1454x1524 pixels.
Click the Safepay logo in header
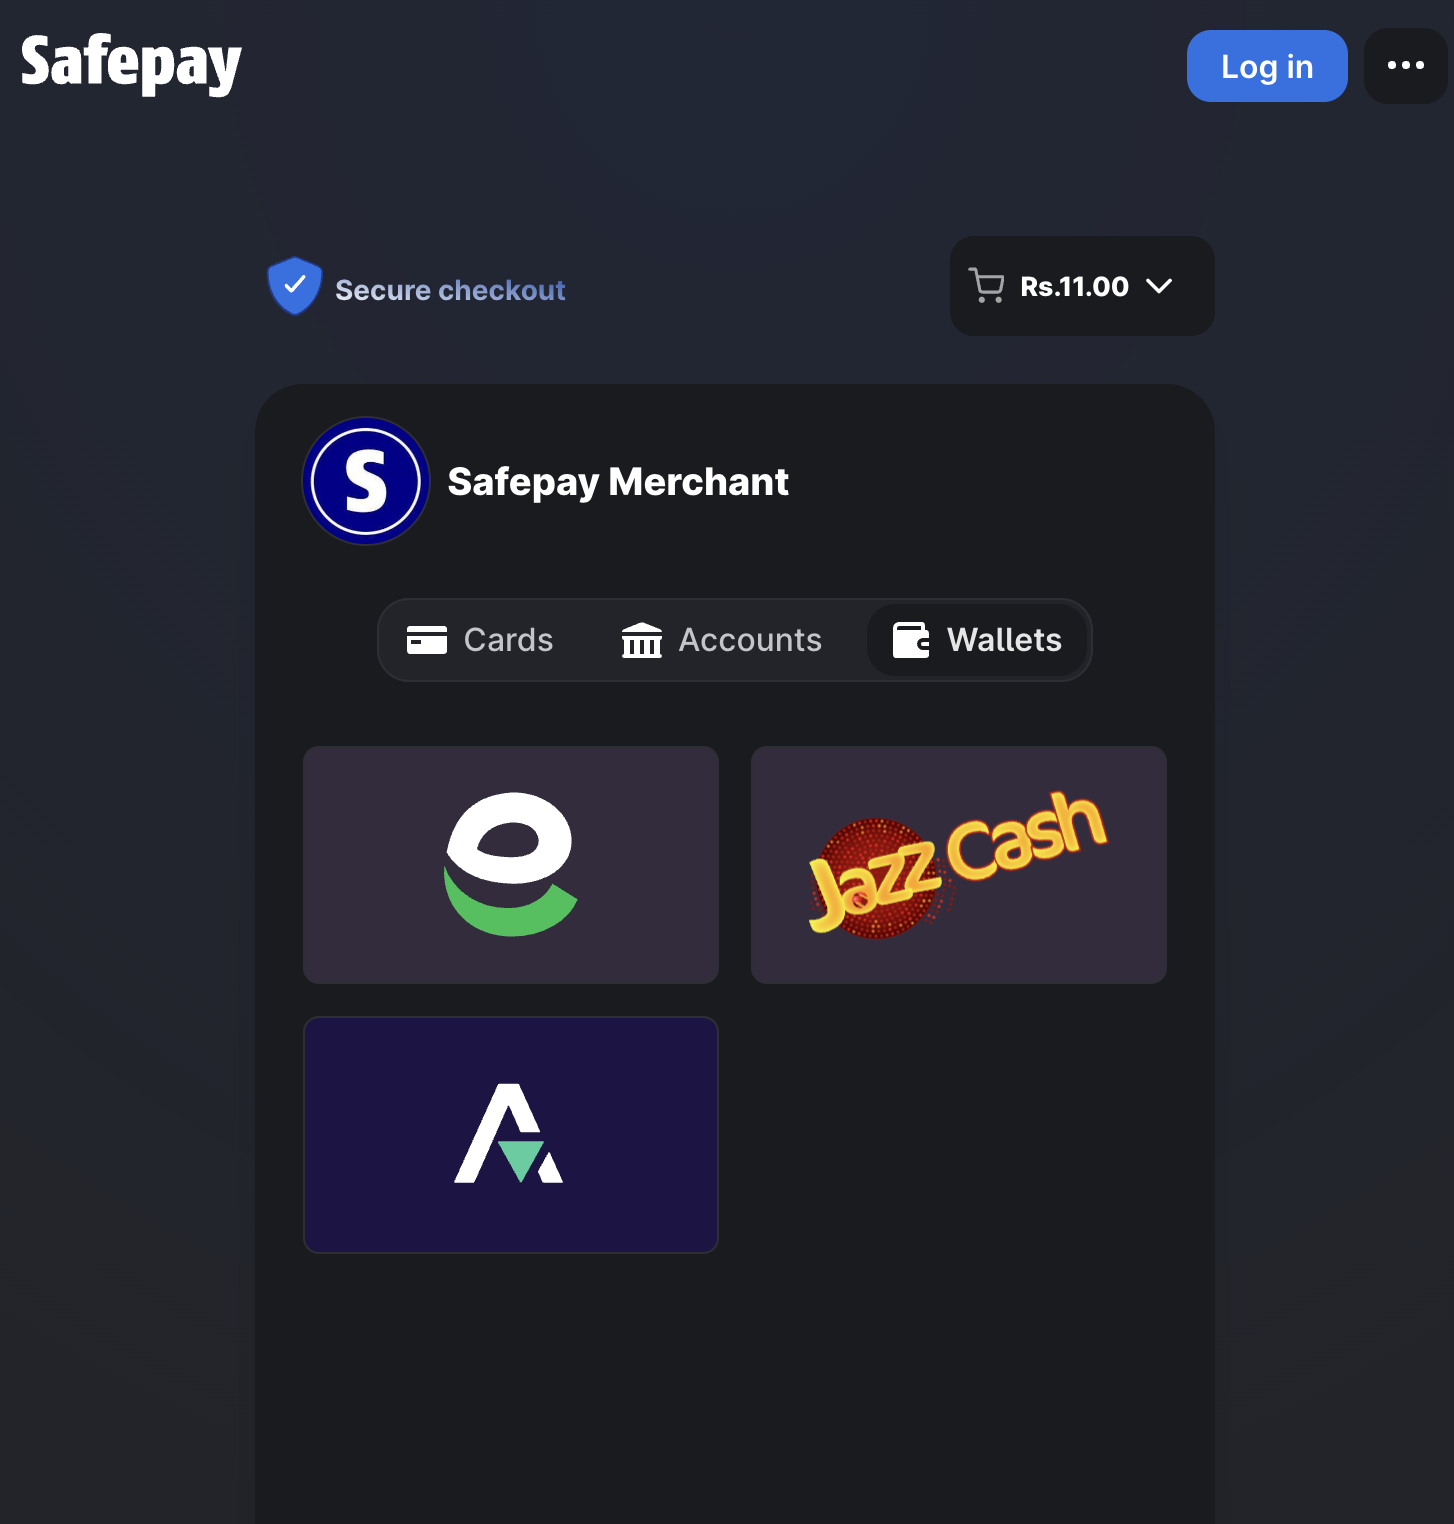point(131,64)
